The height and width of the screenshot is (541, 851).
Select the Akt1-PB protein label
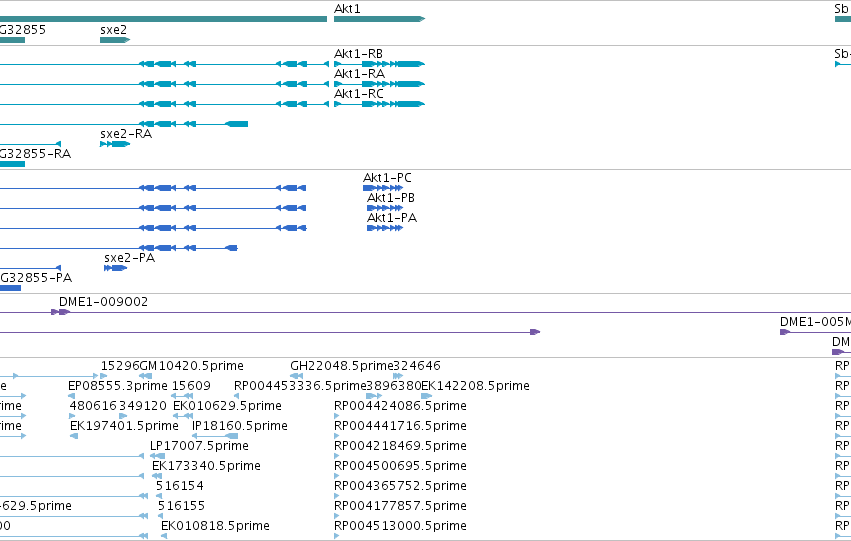[391, 198]
